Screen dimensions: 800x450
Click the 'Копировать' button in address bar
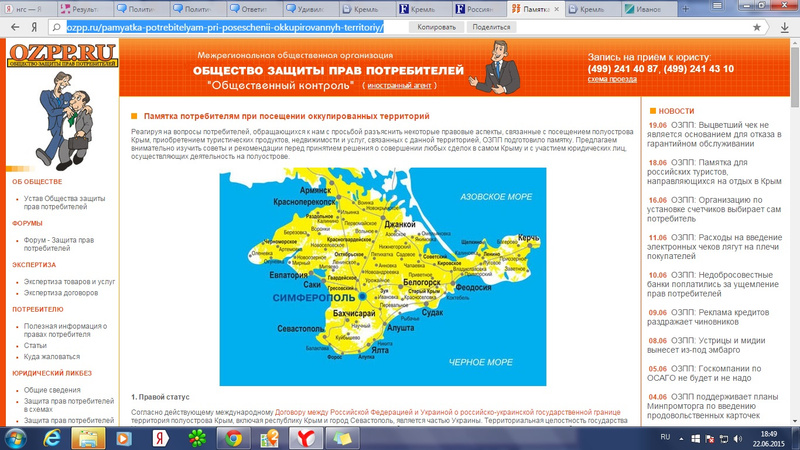point(435,27)
